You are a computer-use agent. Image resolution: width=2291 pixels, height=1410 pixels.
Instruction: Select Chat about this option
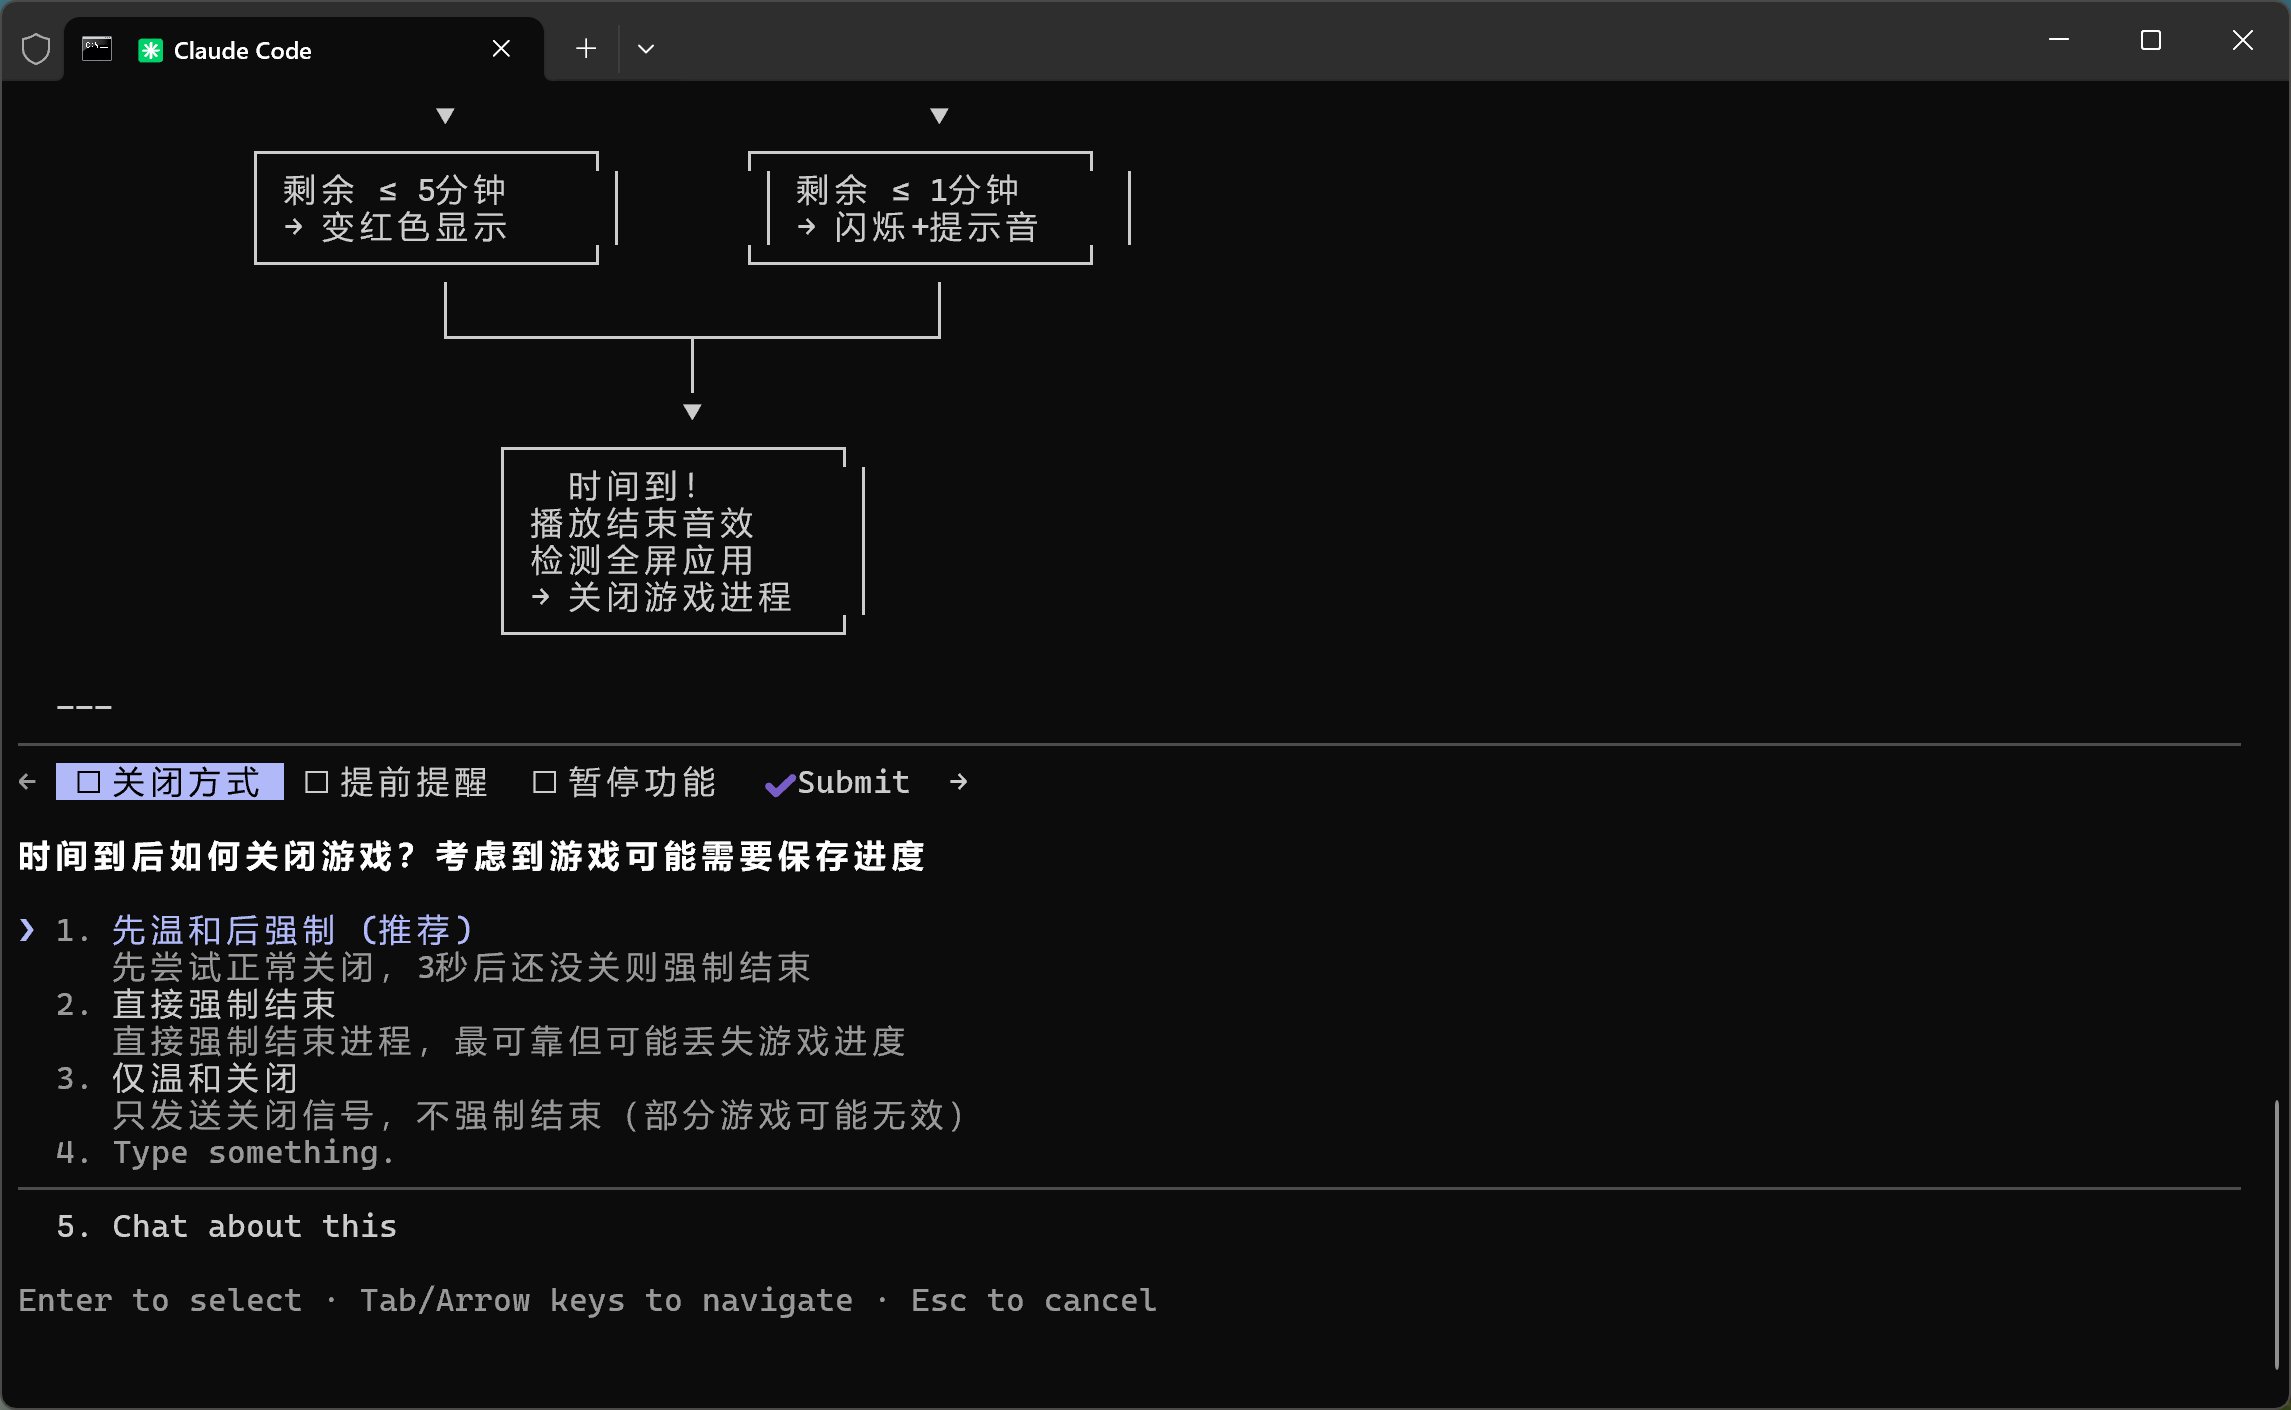[254, 1227]
